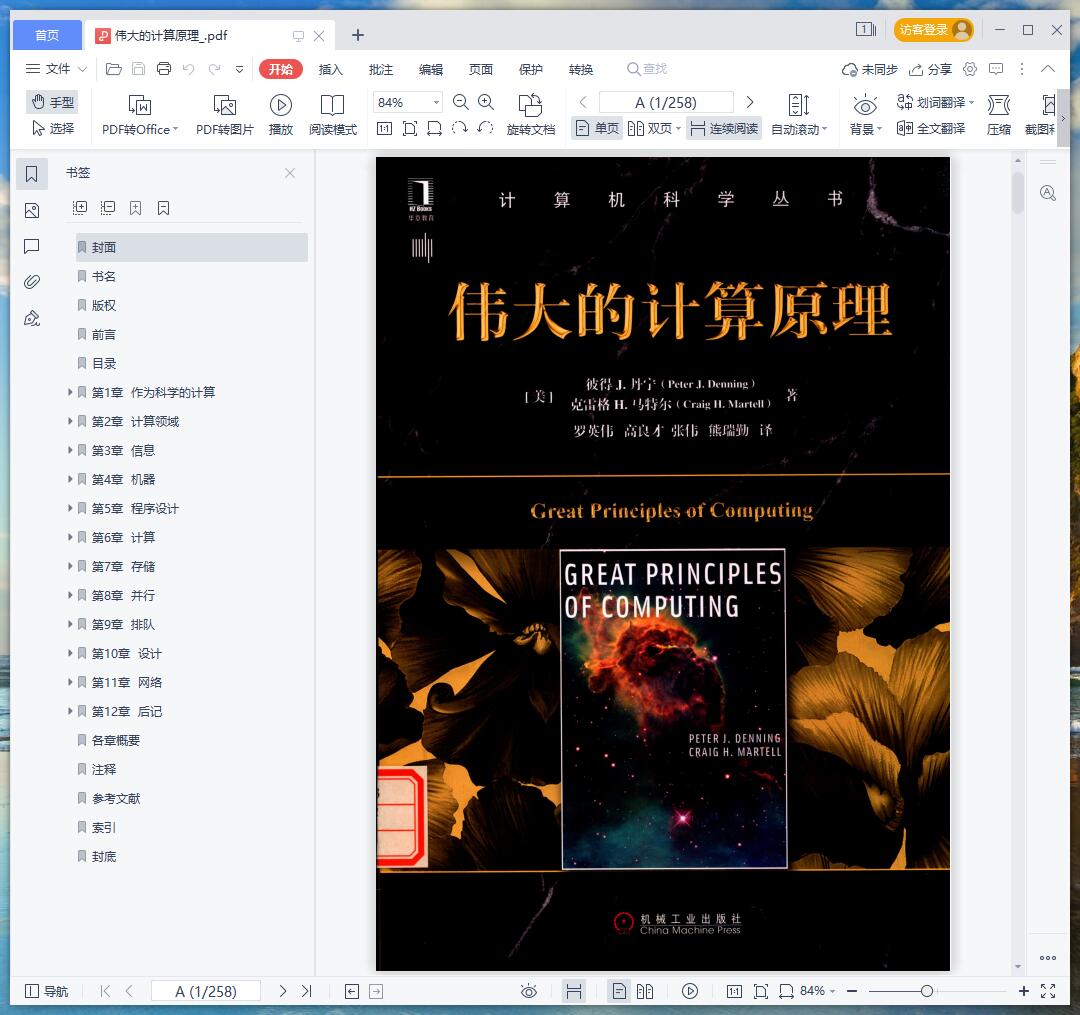Open the PDF to Office converter
The image size is (1080, 1015).
pyautogui.click(x=140, y=114)
